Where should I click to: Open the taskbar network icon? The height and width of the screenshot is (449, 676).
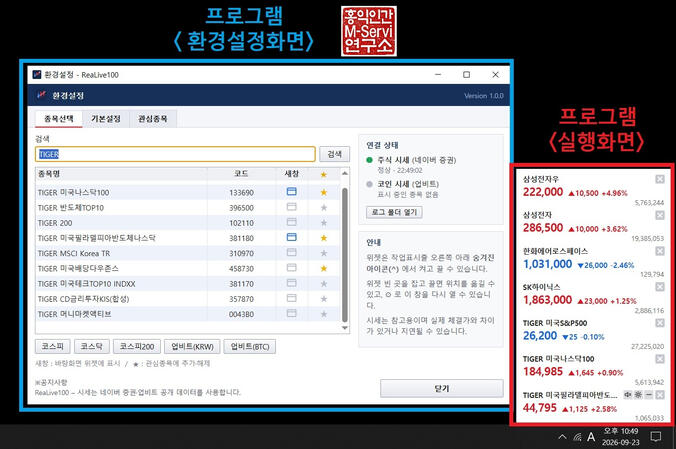577,437
